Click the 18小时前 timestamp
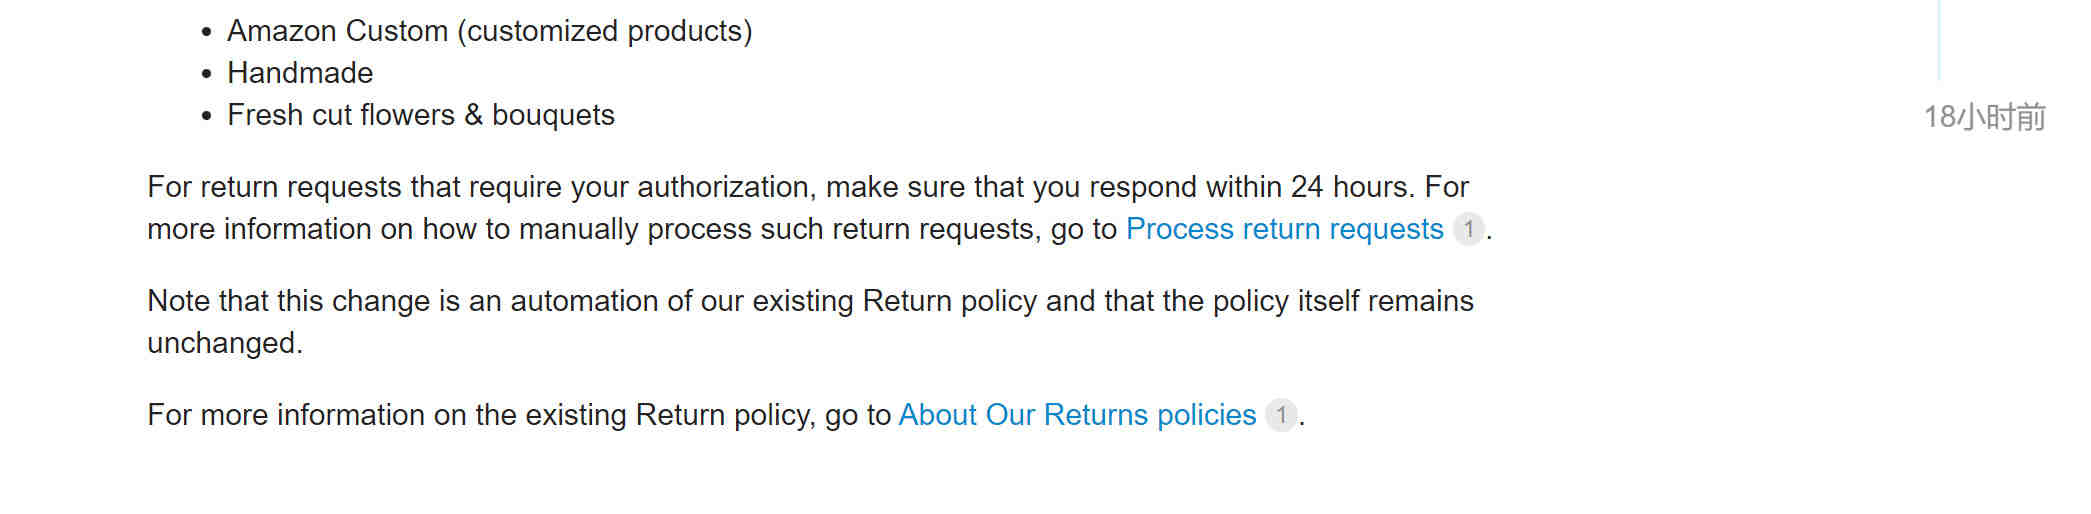The image size is (2091, 514). (1984, 117)
